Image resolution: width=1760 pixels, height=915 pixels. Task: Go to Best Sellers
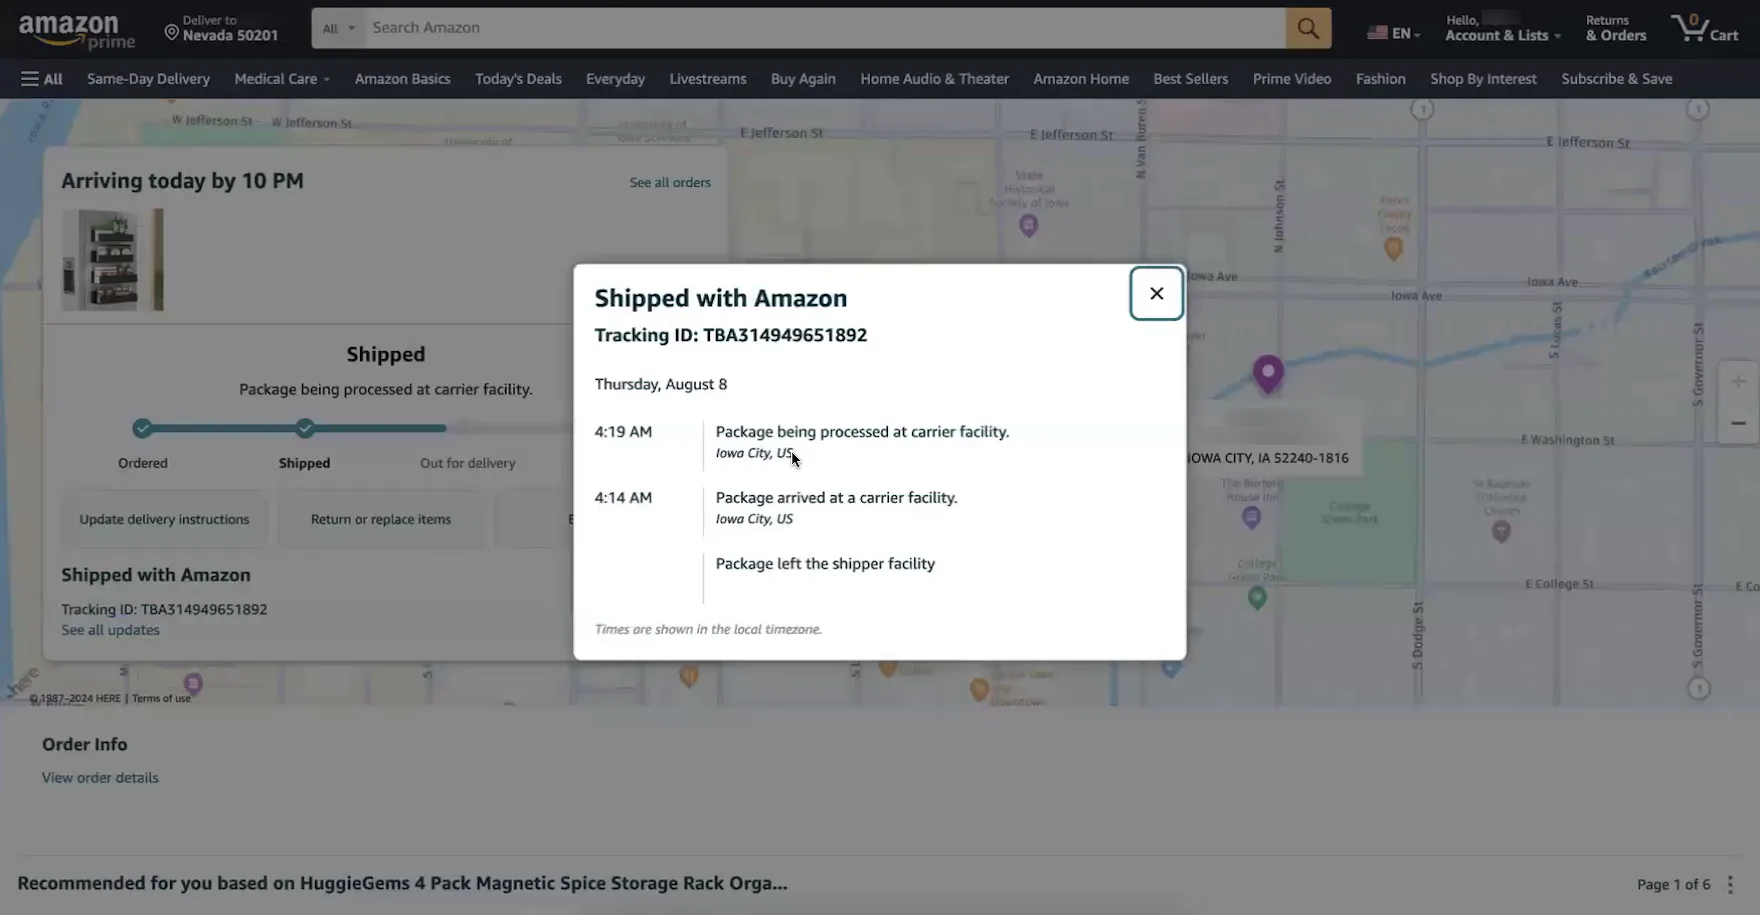pyautogui.click(x=1190, y=79)
